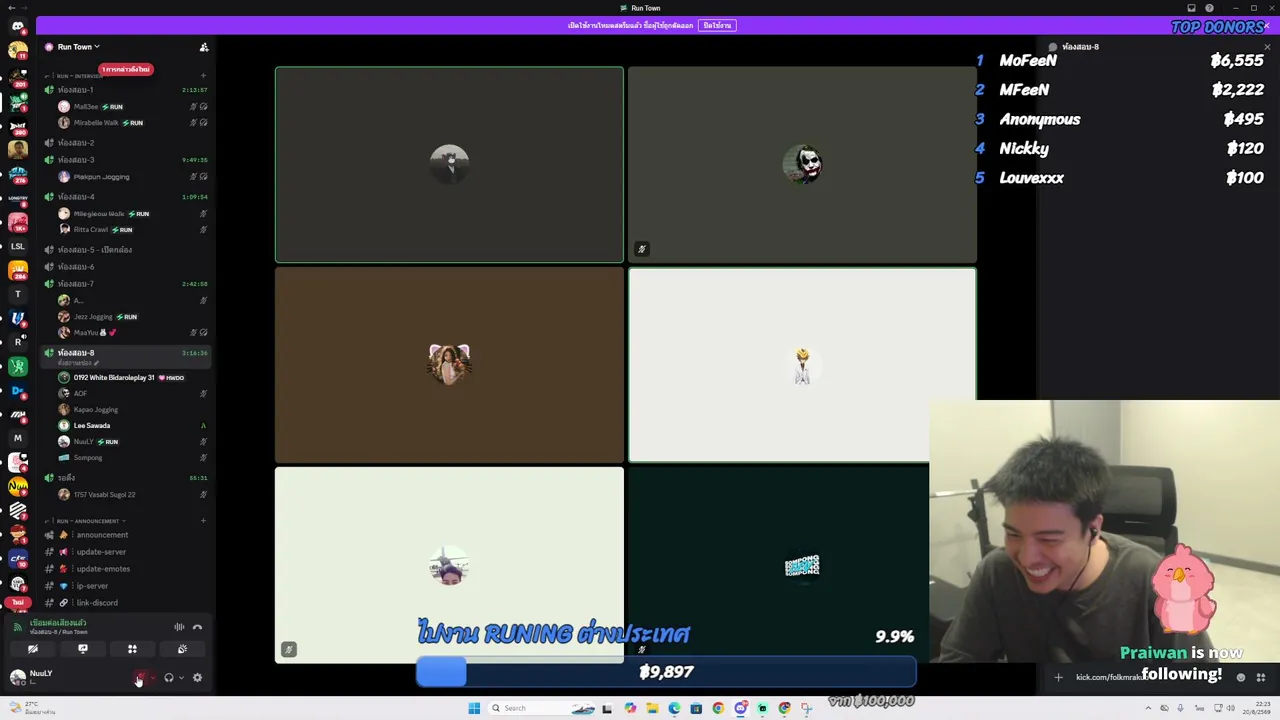
Task: Open the T server icon
Action: tap(18, 294)
